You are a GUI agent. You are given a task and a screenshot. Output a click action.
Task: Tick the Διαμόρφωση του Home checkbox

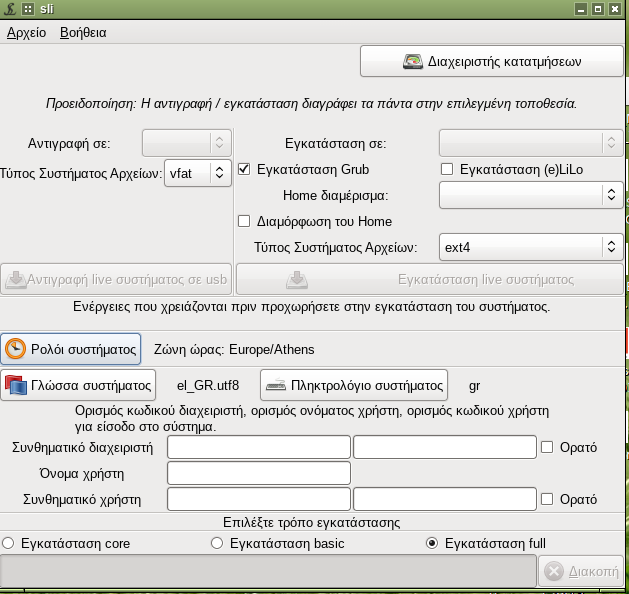(243, 221)
